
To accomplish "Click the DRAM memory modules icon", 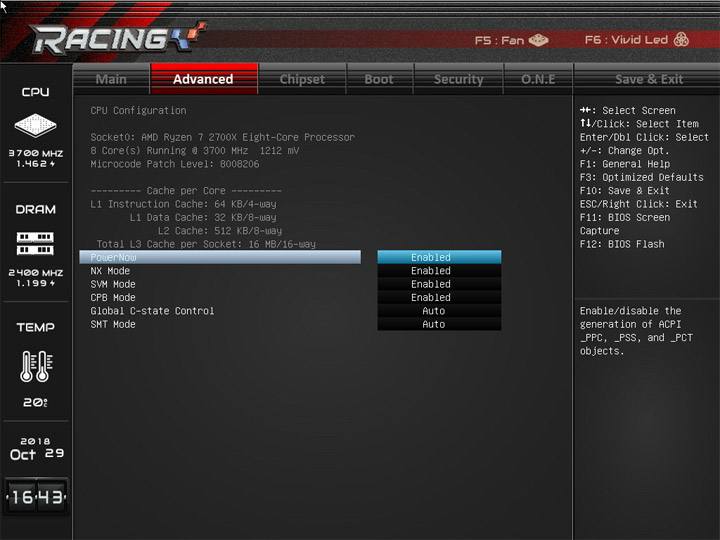I will click(35, 243).
